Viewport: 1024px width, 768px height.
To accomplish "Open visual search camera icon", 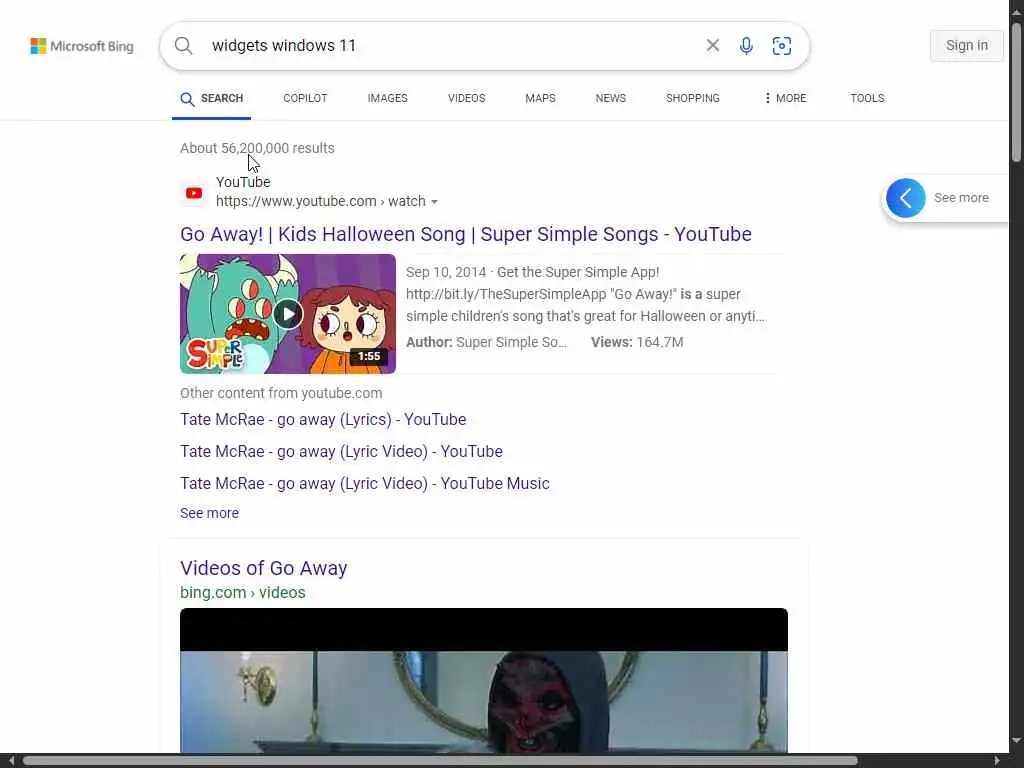I will 782,46.
